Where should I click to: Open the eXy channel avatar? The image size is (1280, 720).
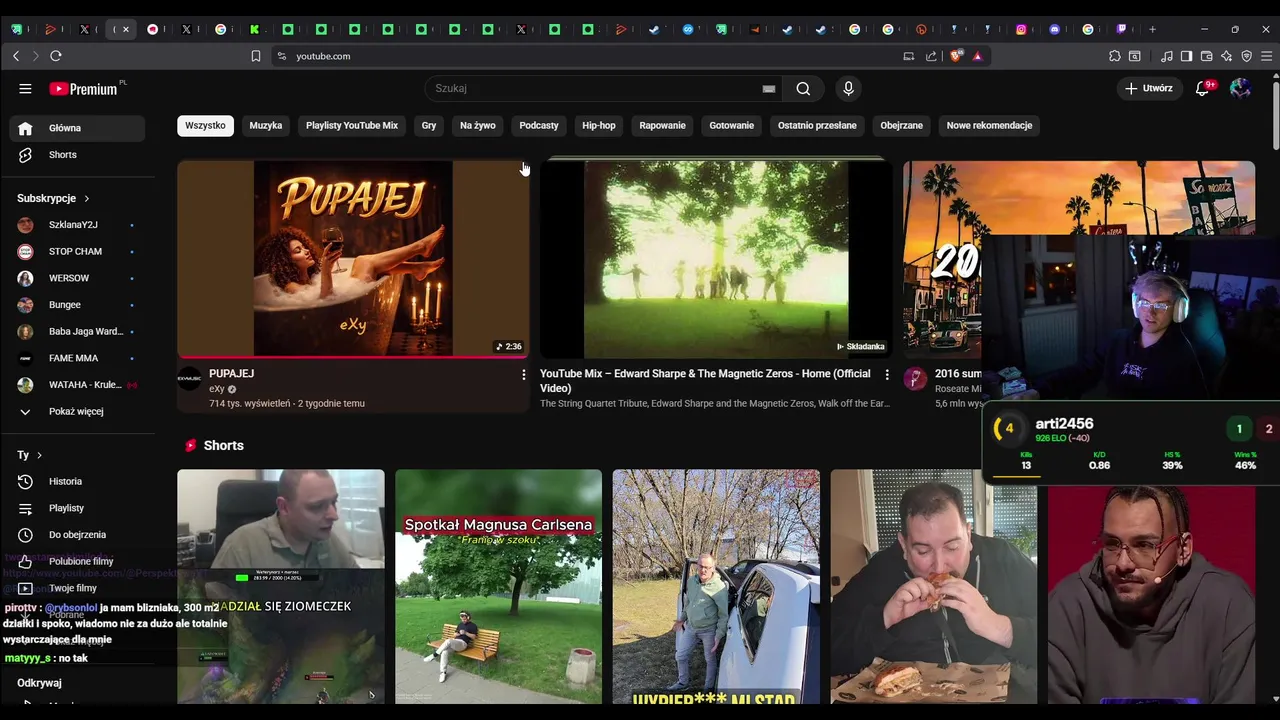[190, 378]
